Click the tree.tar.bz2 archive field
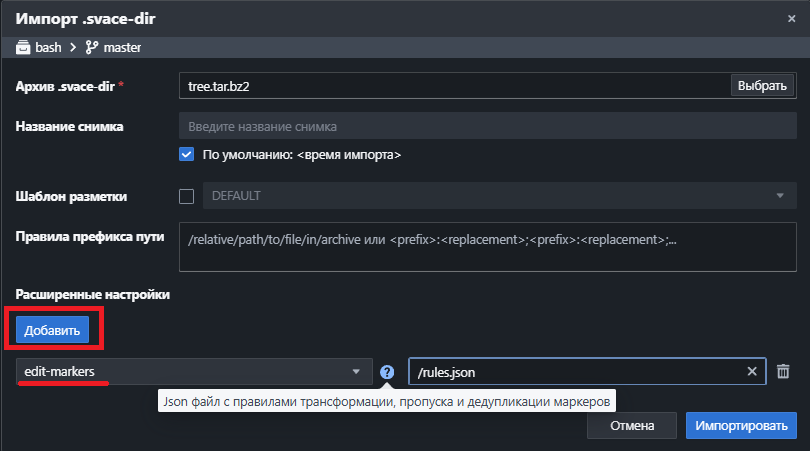 click(x=455, y=85)
